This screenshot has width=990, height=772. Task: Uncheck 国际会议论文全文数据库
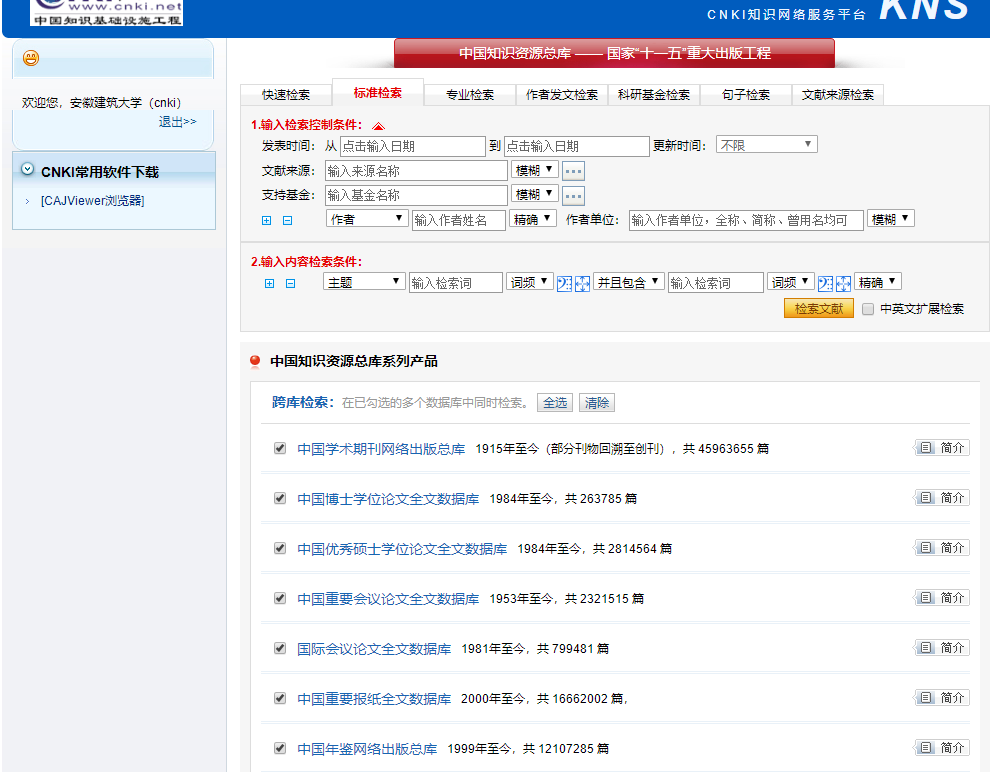[280, 648]
